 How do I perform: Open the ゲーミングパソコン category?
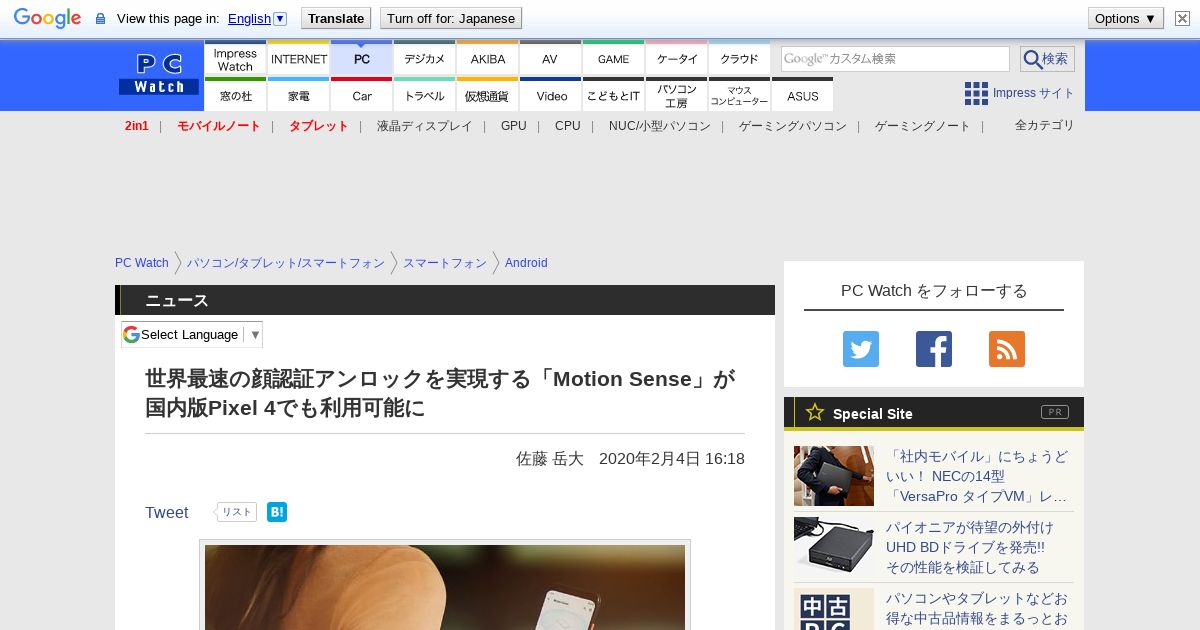[792, 126]
